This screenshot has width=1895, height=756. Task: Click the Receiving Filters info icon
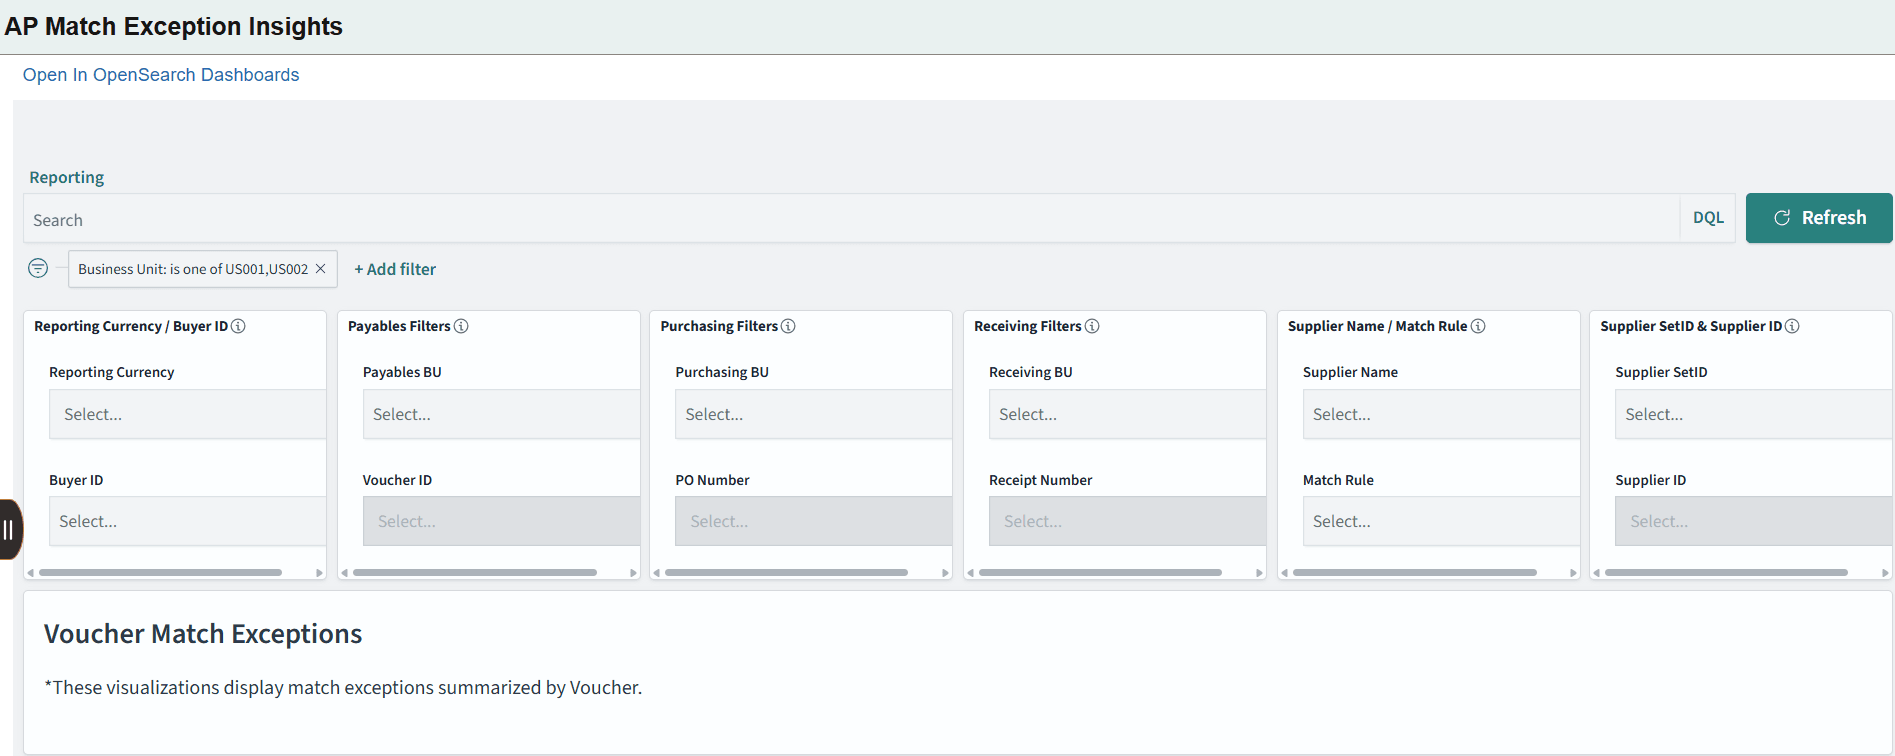tap(1092, 326)
